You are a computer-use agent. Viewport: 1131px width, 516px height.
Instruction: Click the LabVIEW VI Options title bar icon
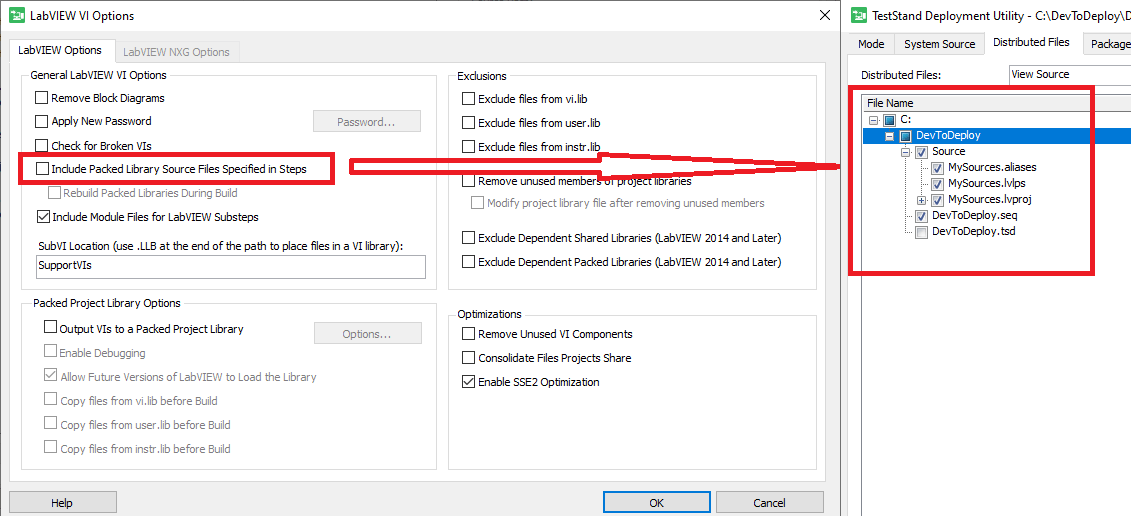click(x=17, y=15)
